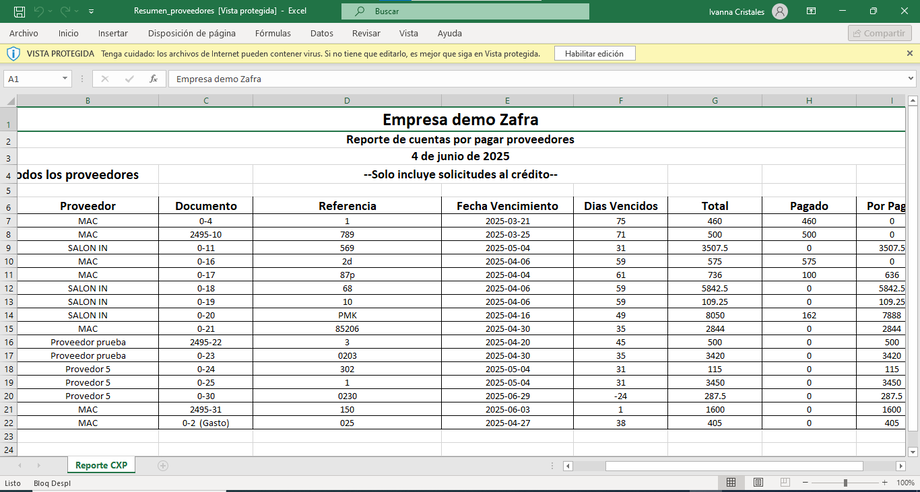Open the Undo history dropdown arrow
Viewport: 920px width, 492px height.
[50, 11]
